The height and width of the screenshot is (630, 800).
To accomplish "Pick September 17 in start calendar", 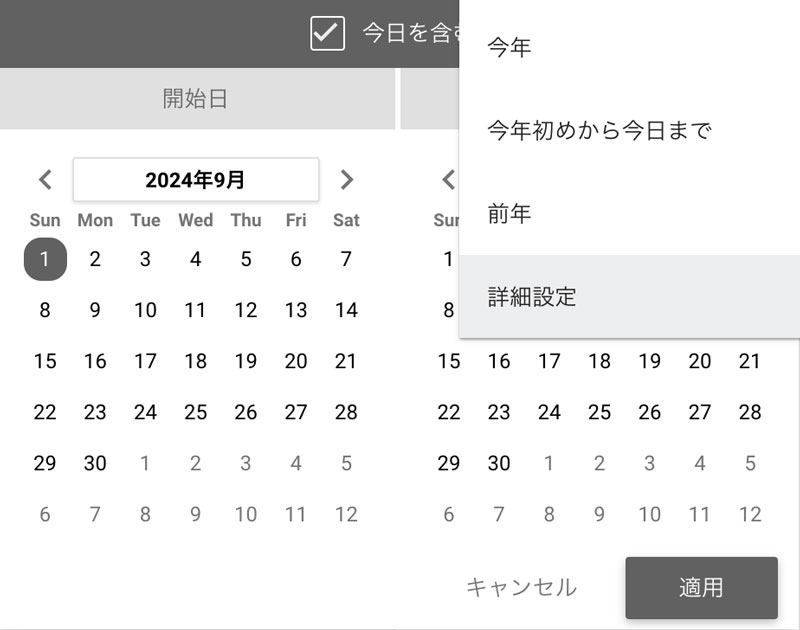I will pos(145,361).
